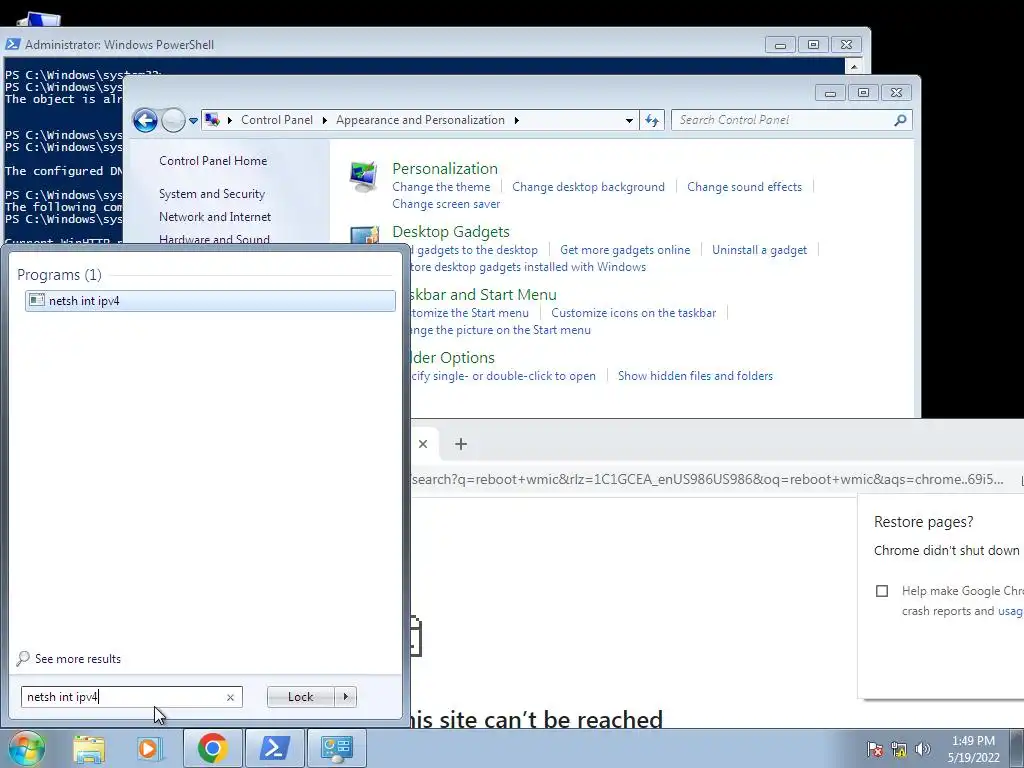
Task: Open the recent pages dropdown beside Forward
Action: (193, 121)
